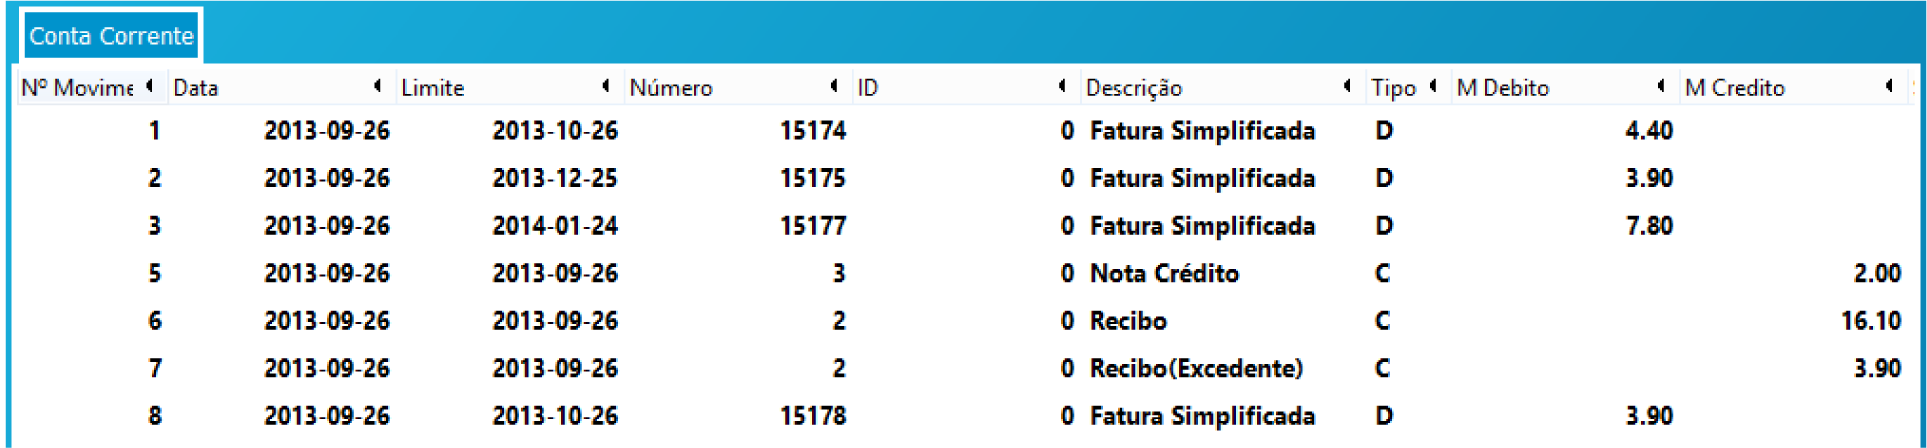Open the ID column filter arrow
The height and width of the screenshot is (448, 1927).
pos(1061,86)
